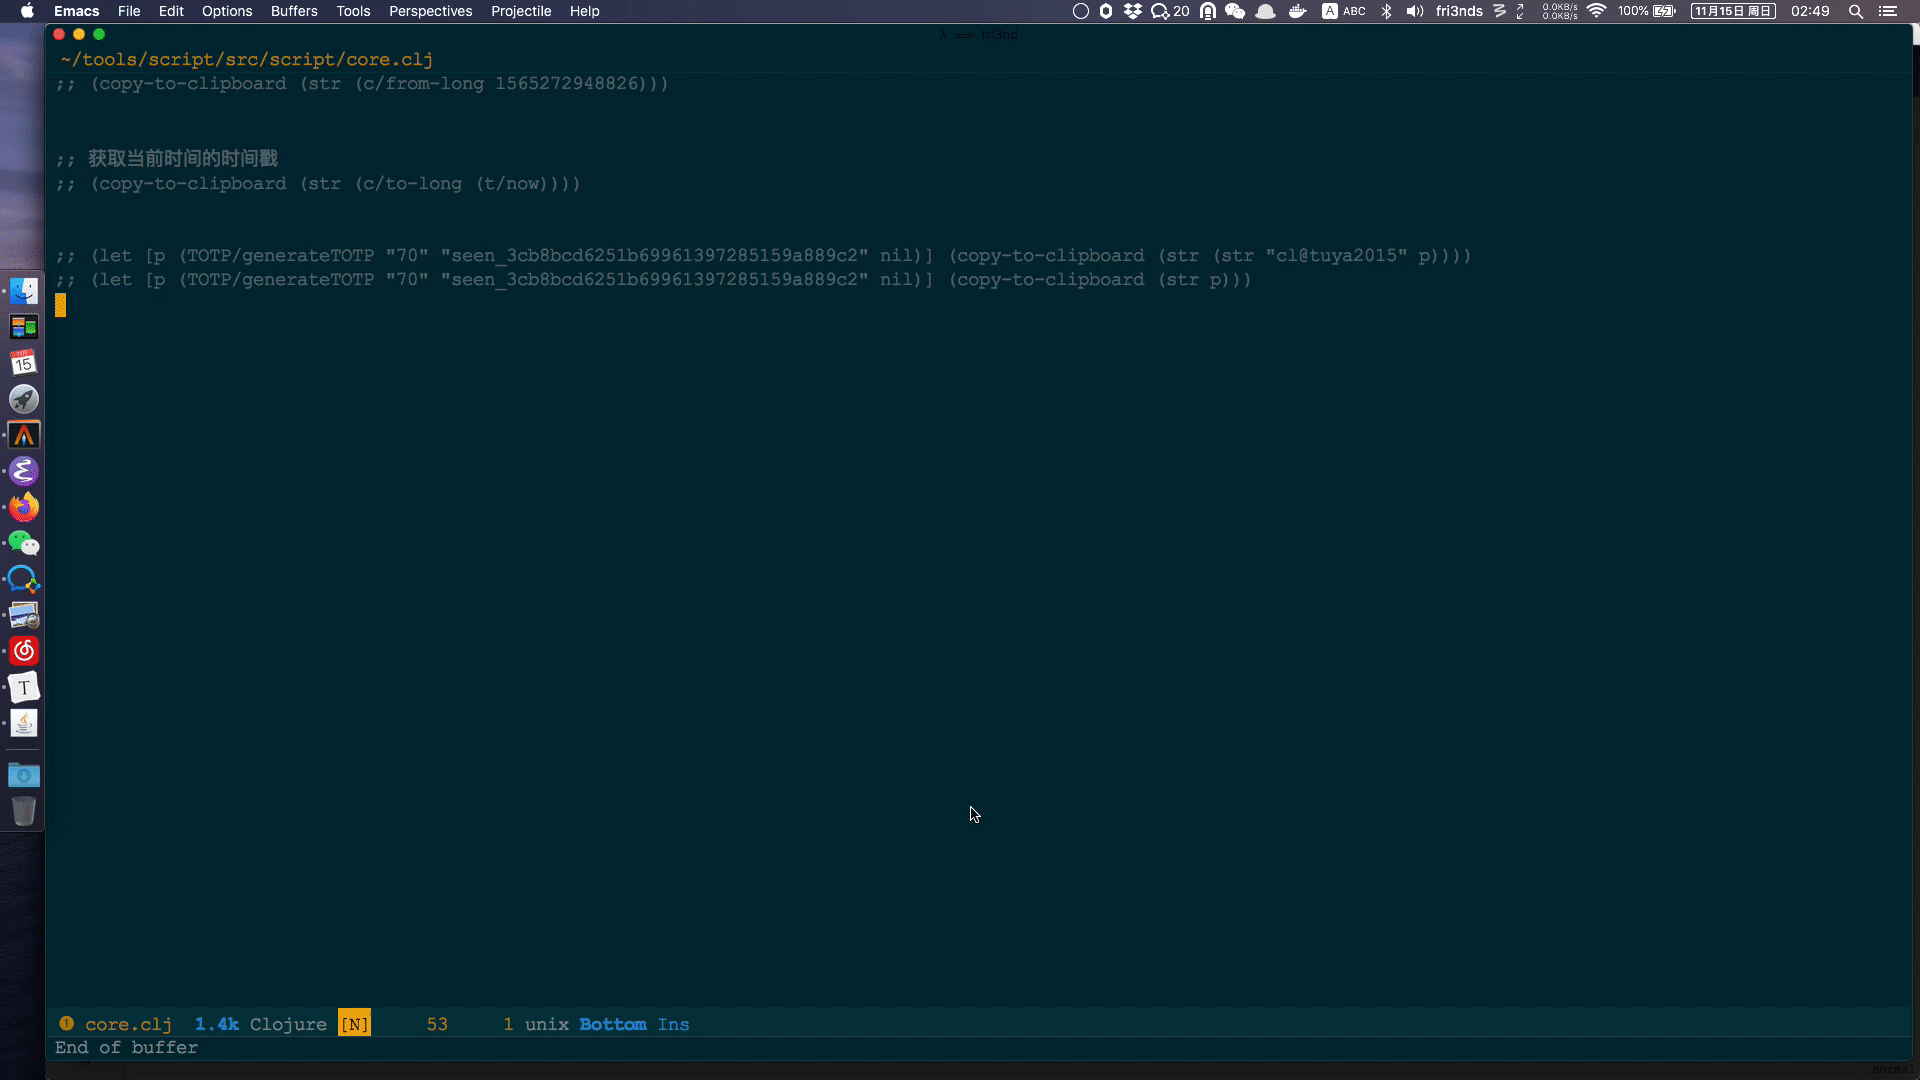Toggle Ins mode indicator in modeline
The width and height of the screenshot is (1920, 1080).
click(x=673, y=1024)
